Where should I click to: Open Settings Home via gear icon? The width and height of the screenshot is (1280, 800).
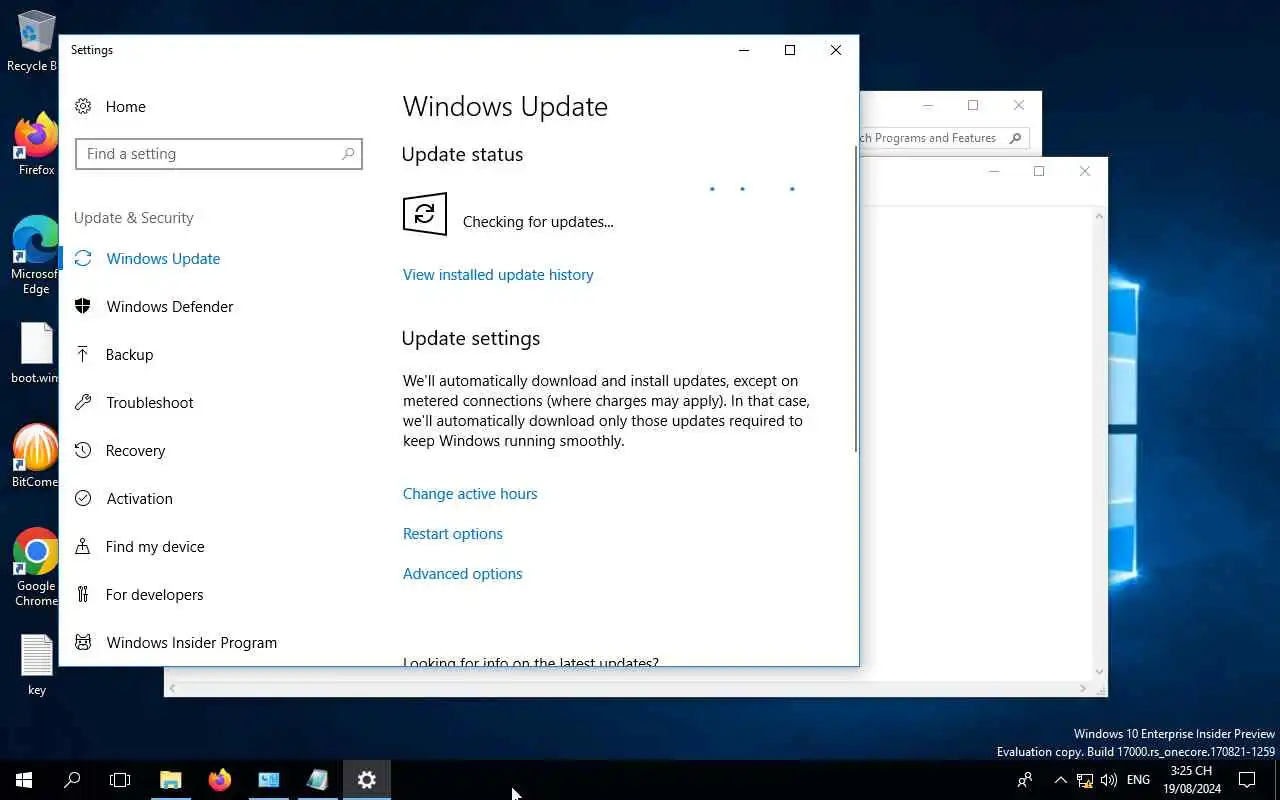click(83, 106)
